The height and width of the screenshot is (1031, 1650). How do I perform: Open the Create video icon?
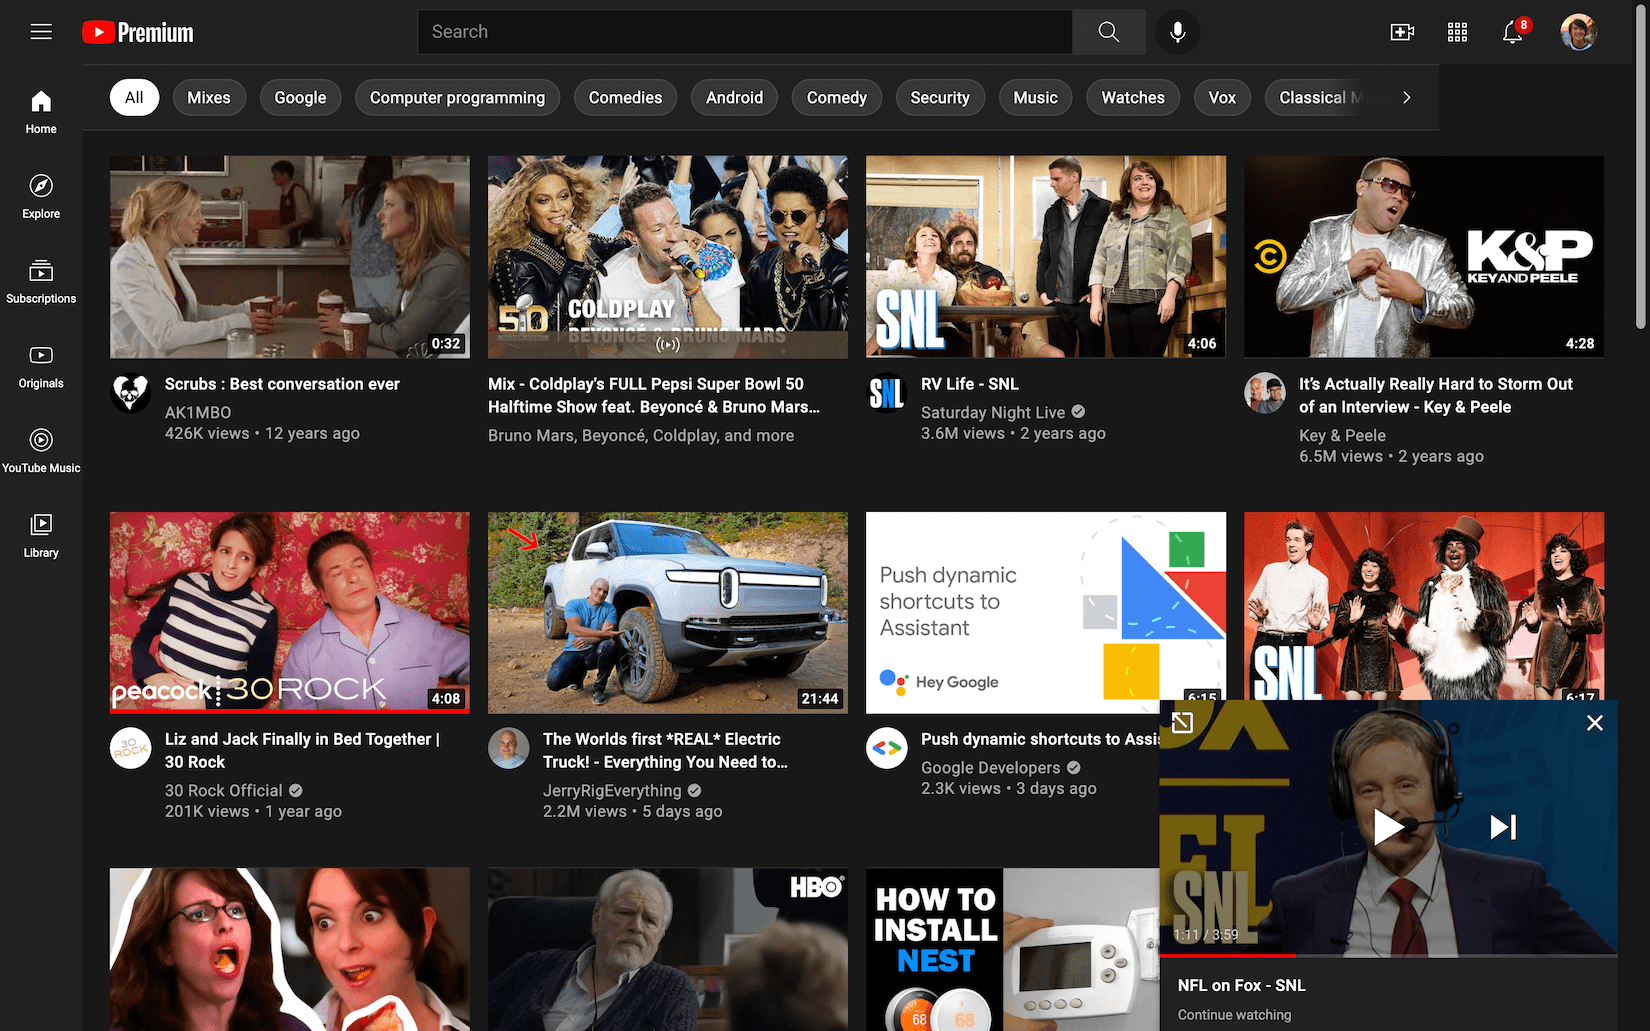pyautogui.click(x=1402, y=32)
